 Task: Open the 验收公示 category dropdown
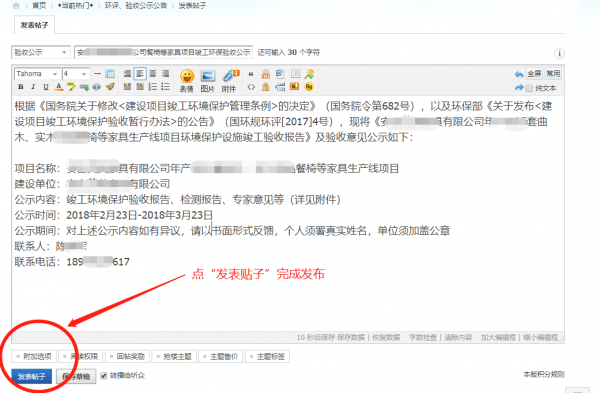click(x=41, y=52)
